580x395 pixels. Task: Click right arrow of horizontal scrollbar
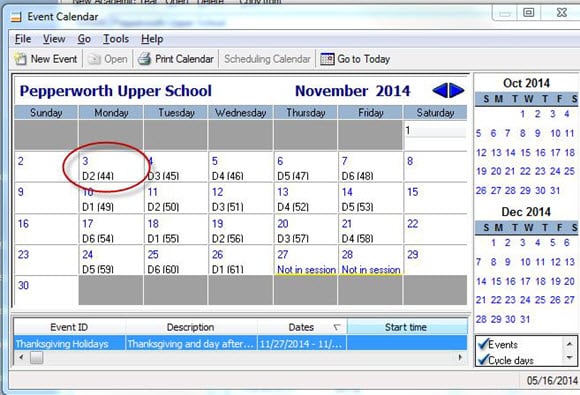click(x=460, y=357)
